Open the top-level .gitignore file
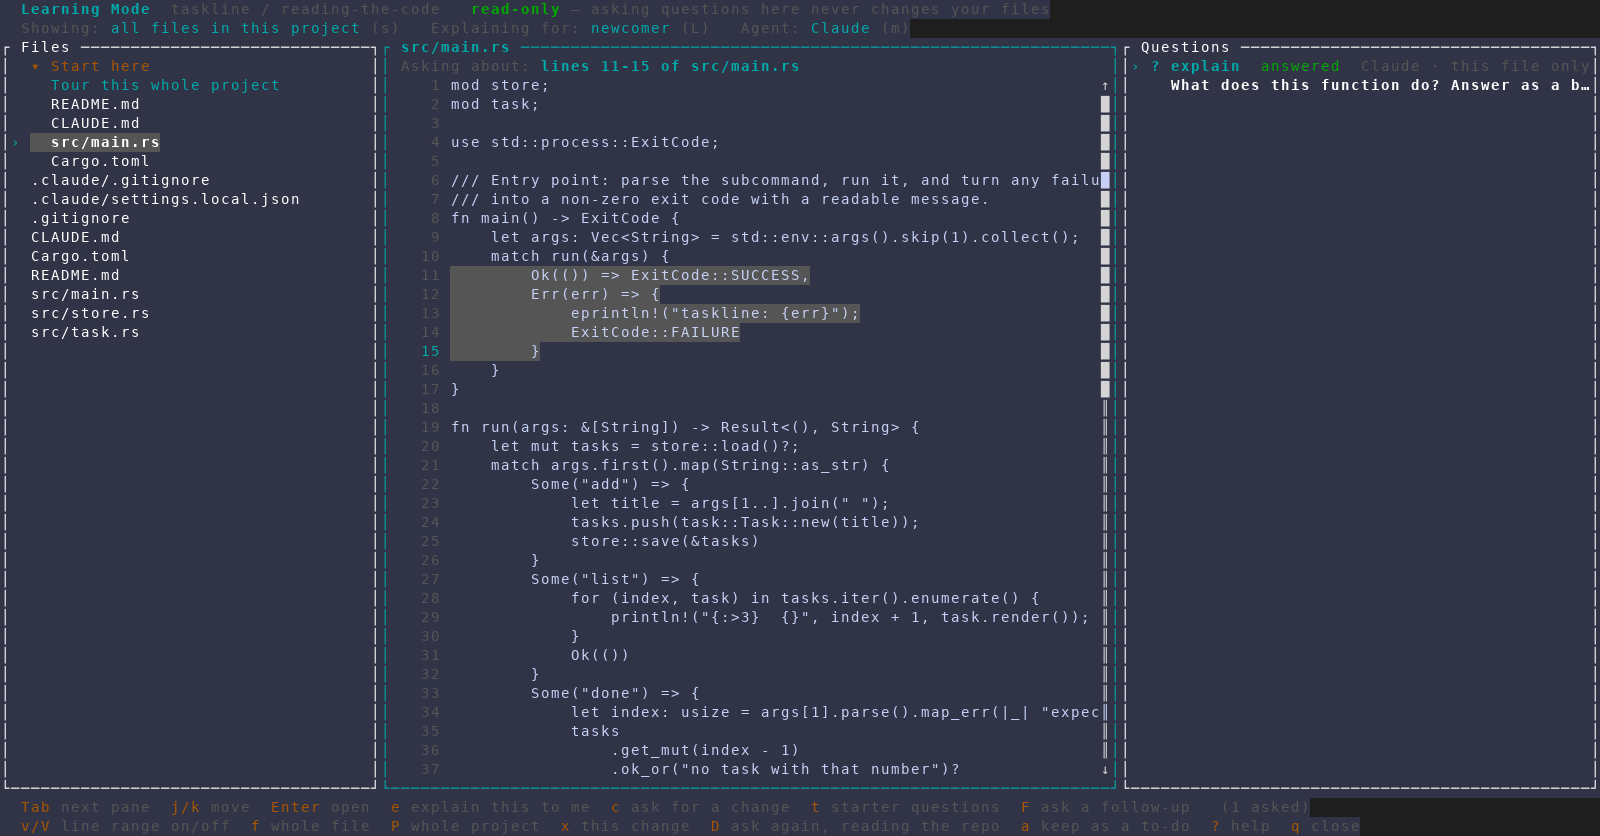The width and height of the screenshot is (1600, 836). 80,219
